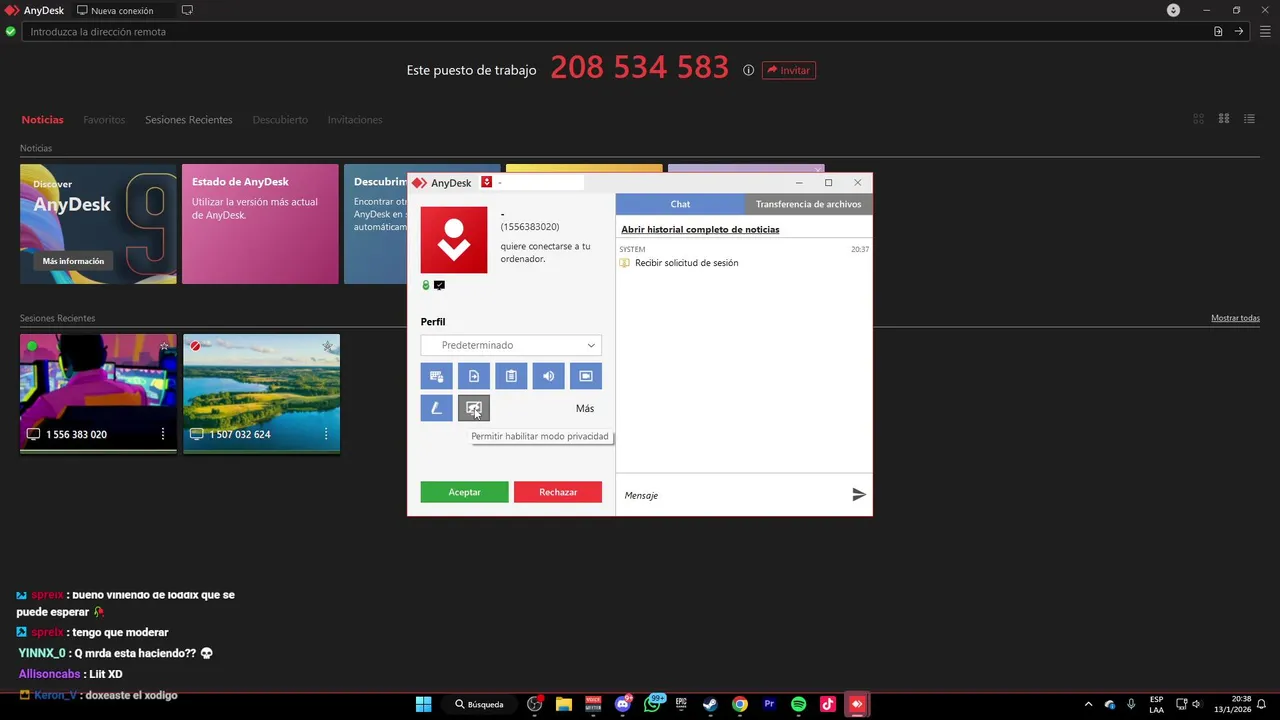The width and height of the screenshot is (1280, 720).
Task: Open recent session 1 507 032 624 thumbnail
Action: point(261,393)
